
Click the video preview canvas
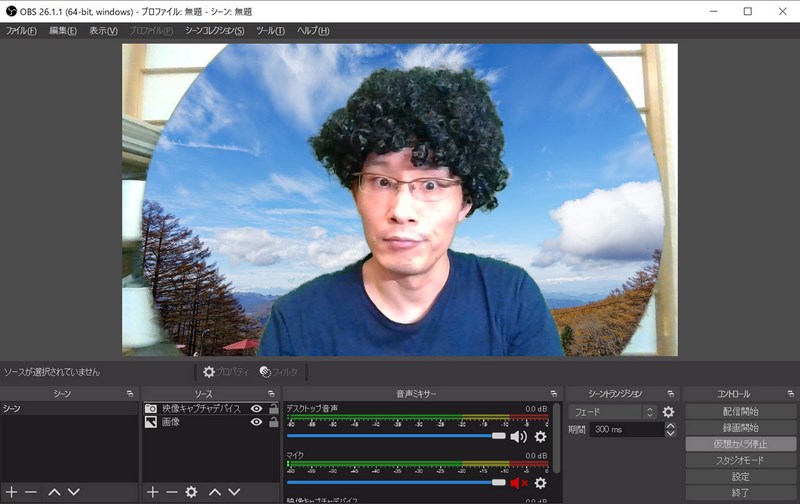coord(399,199)
